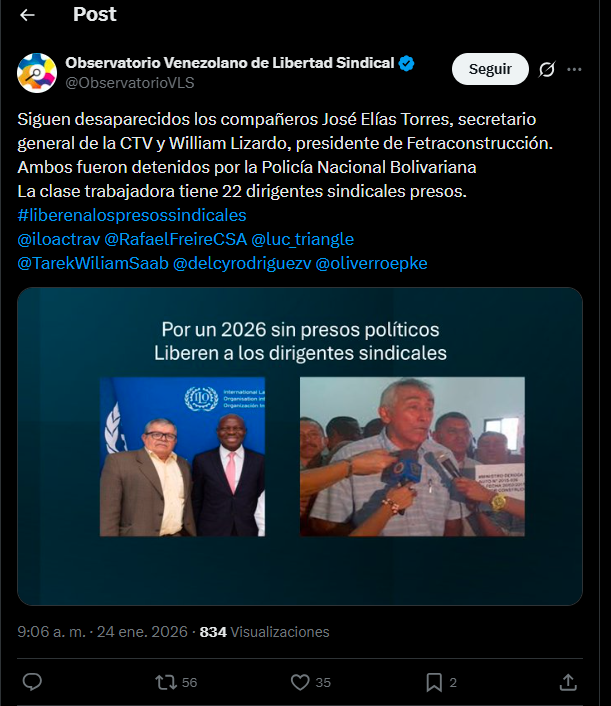Click the back arrow icon

[27, 15]
